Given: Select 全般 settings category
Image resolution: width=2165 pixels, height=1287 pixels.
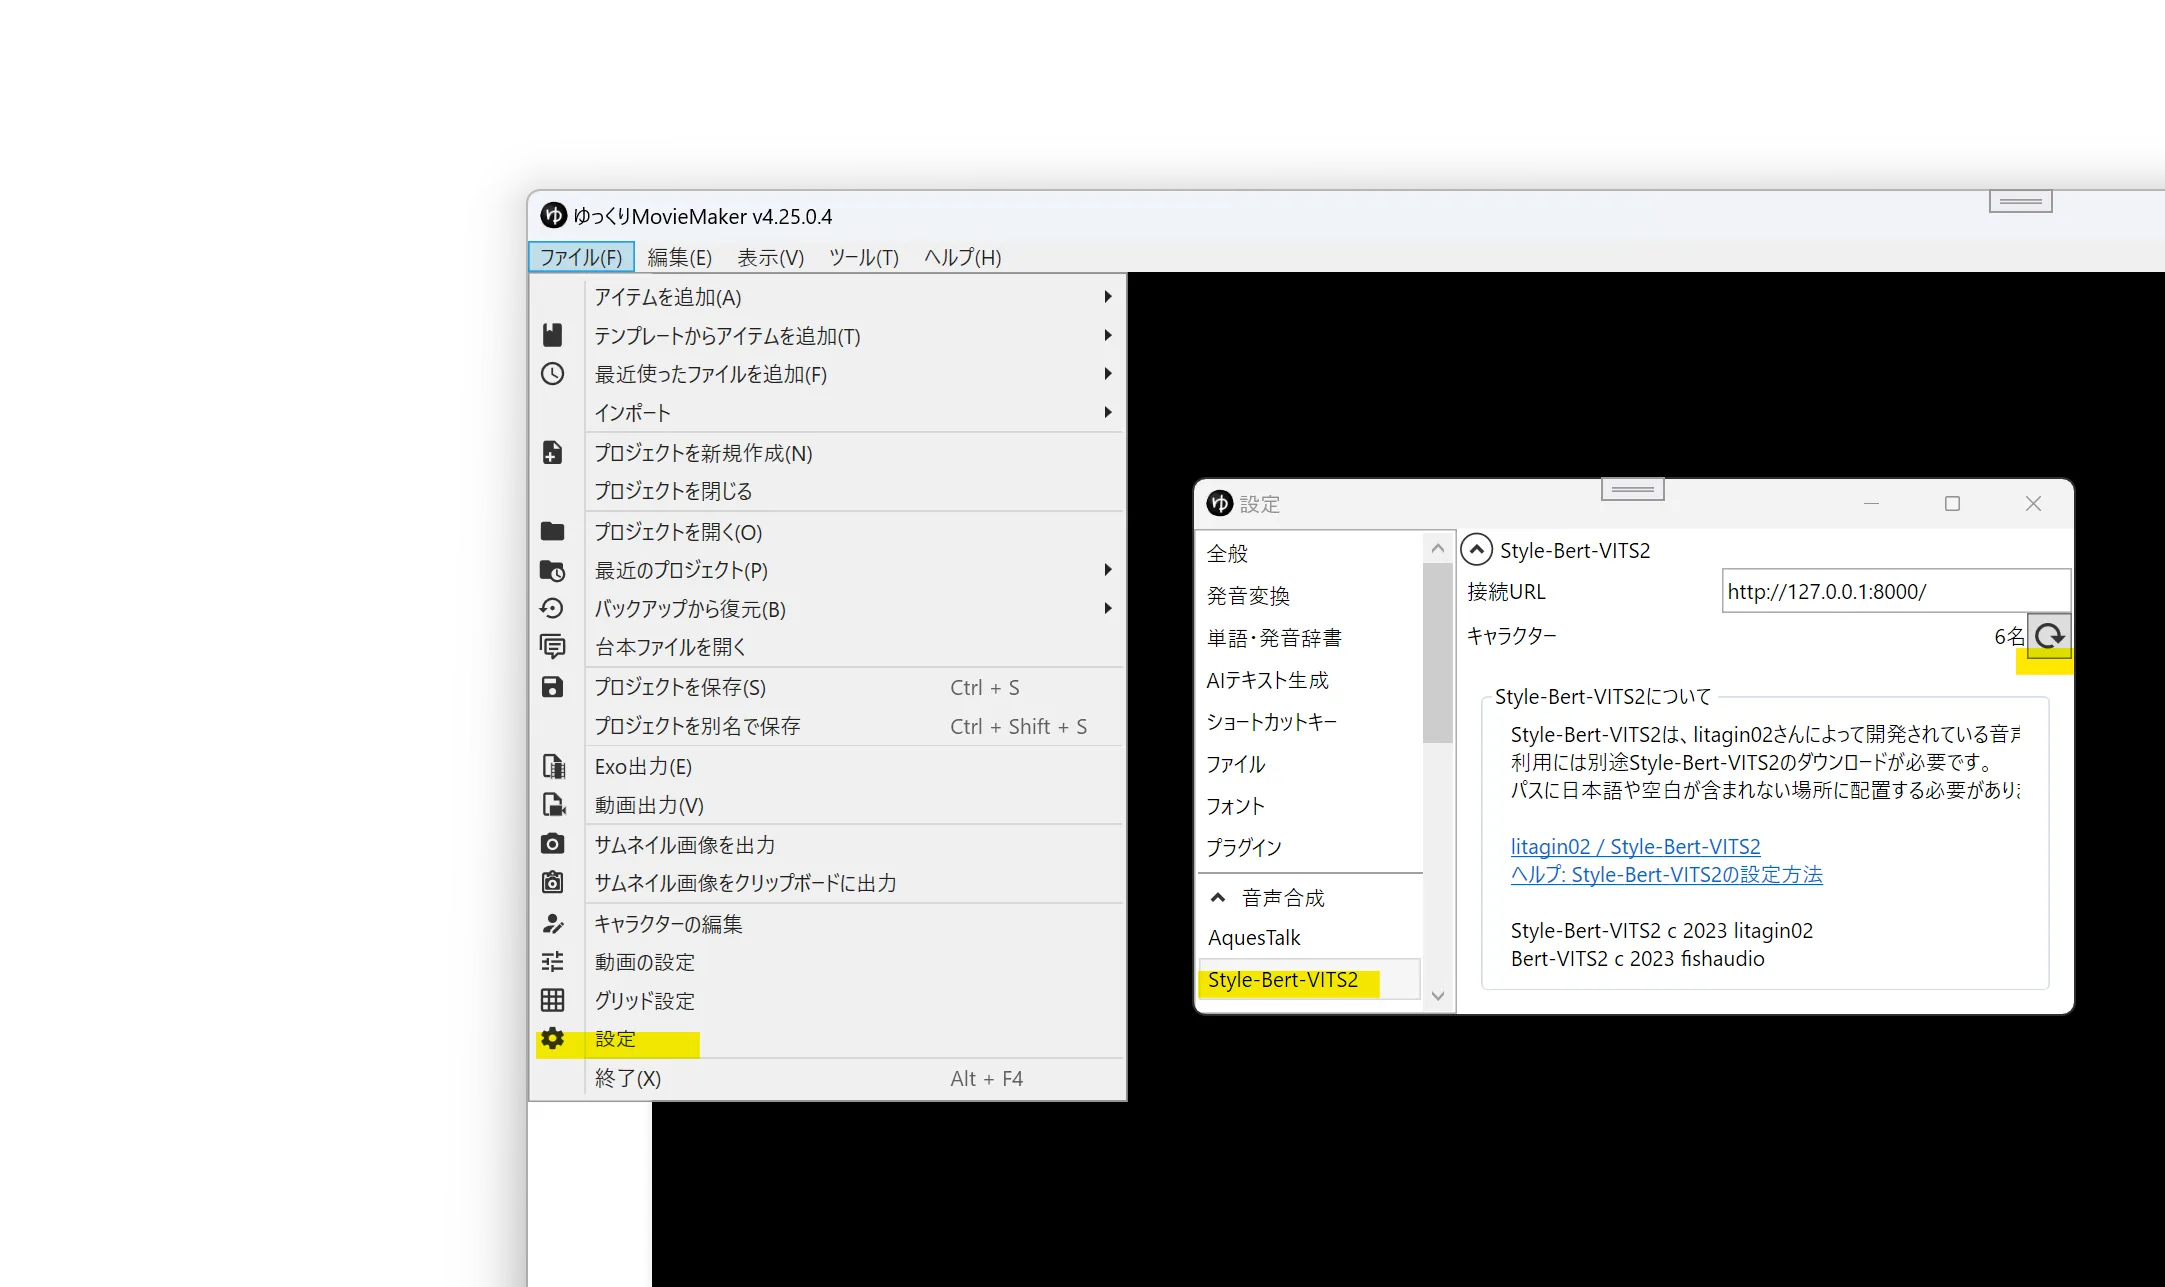Looking at the screenshot, I should pos(1309,553).
